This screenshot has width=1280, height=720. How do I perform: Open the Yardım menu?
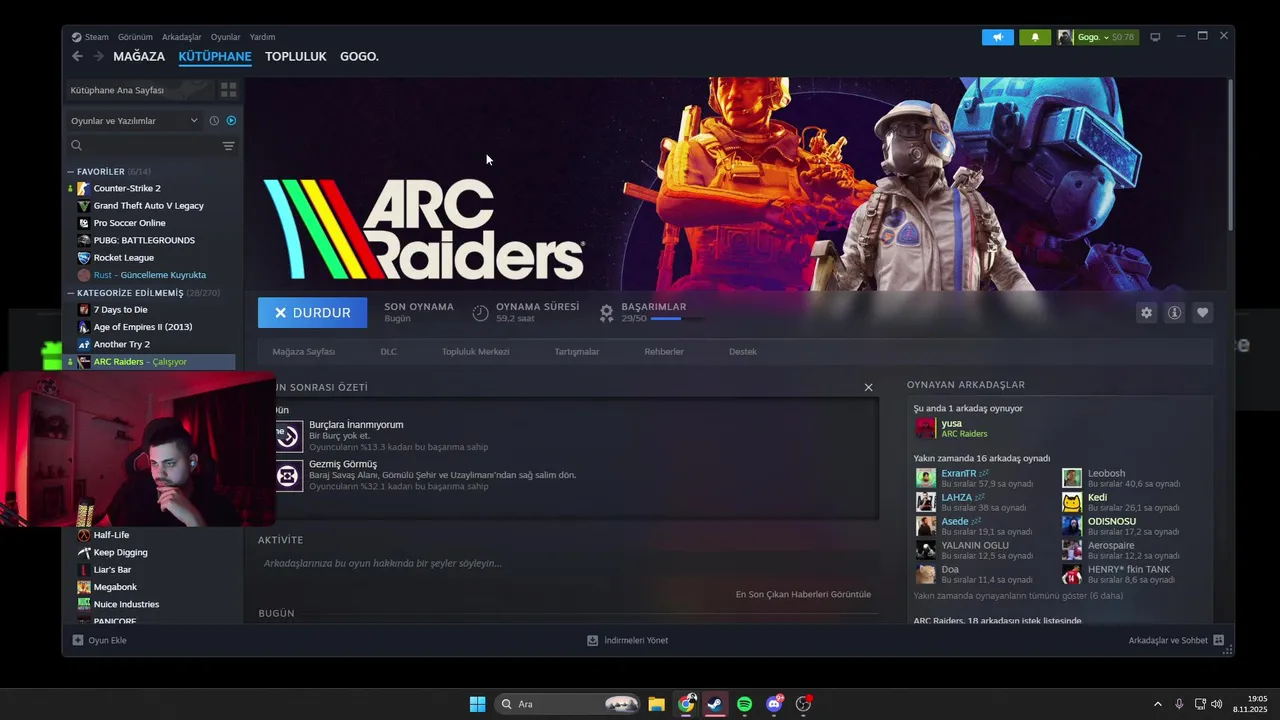[262, 37]
